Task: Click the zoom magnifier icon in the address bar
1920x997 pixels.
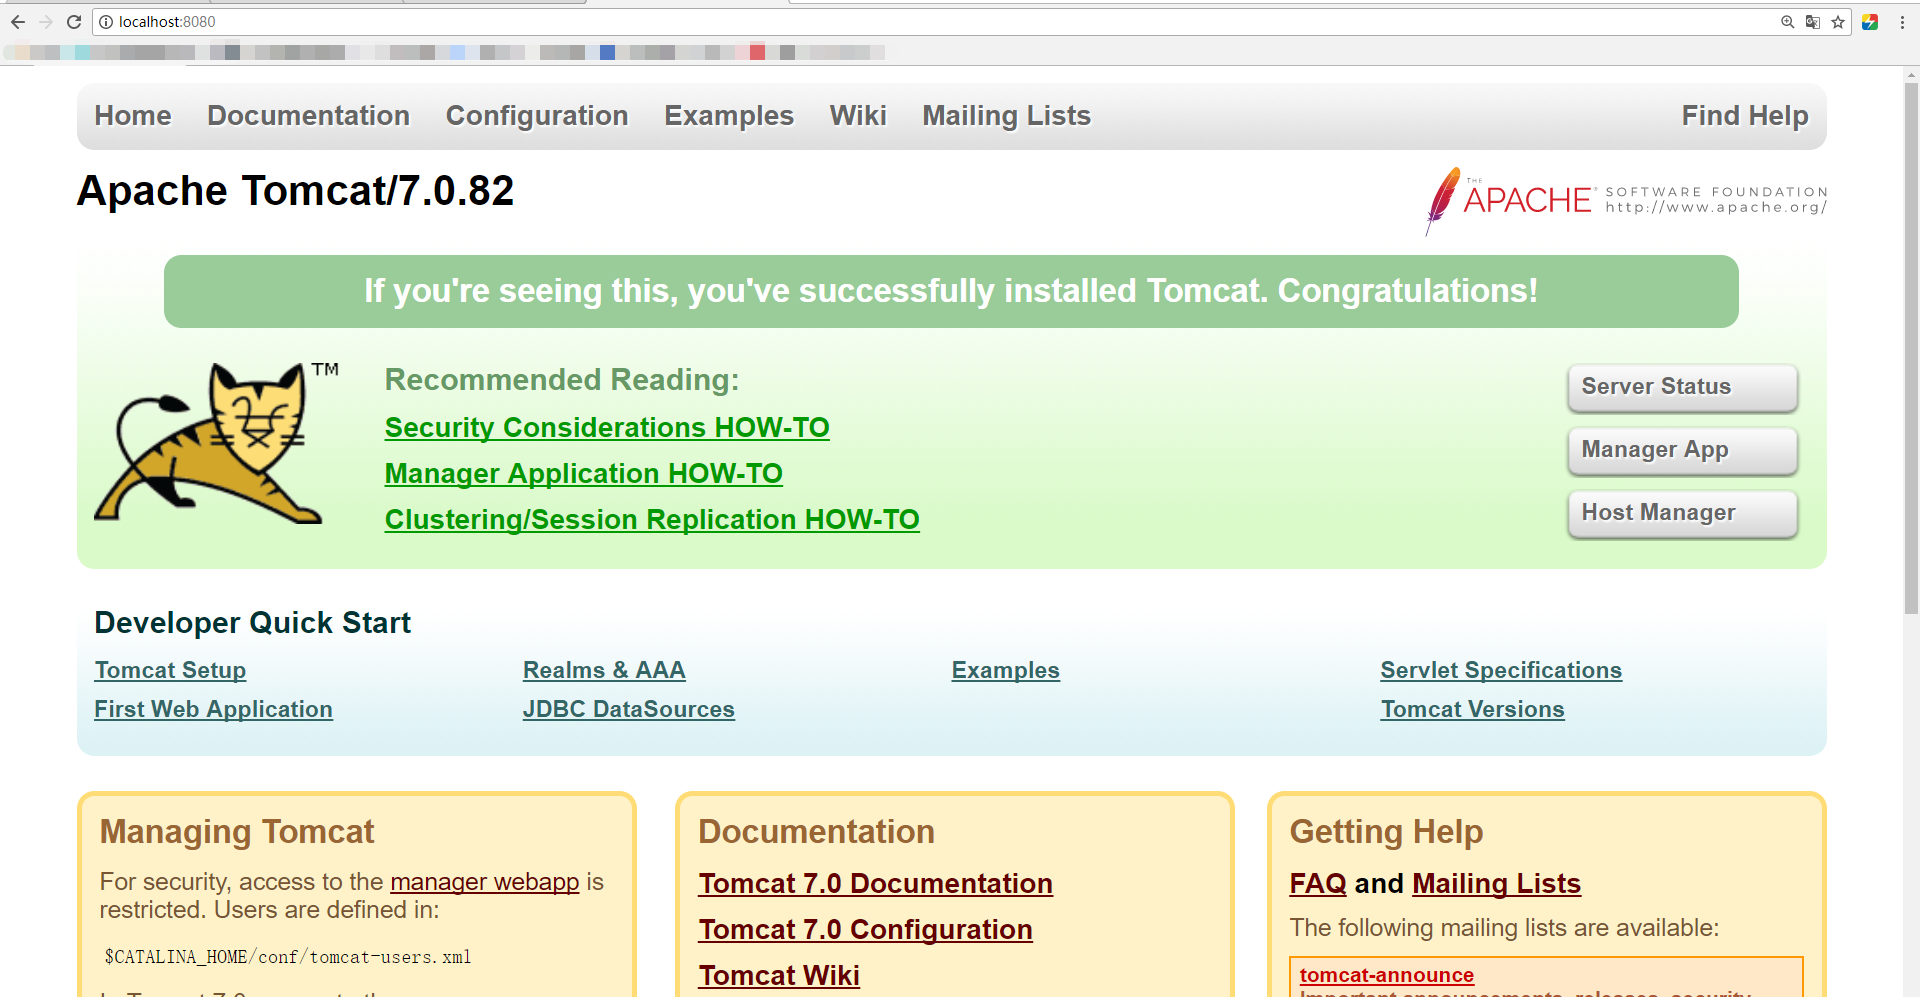Action: 1787,22
